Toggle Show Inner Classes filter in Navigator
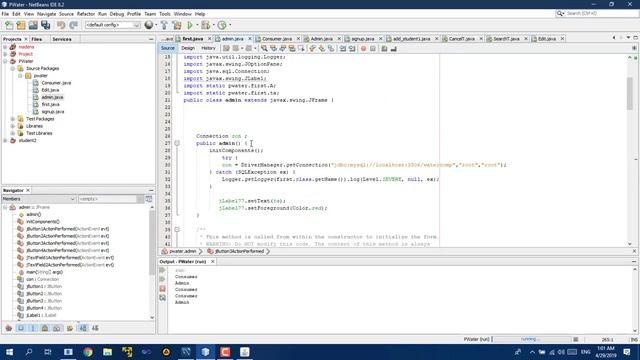Image resolution: width=640 pixels, height=360 pixels. tap(57, 328)
